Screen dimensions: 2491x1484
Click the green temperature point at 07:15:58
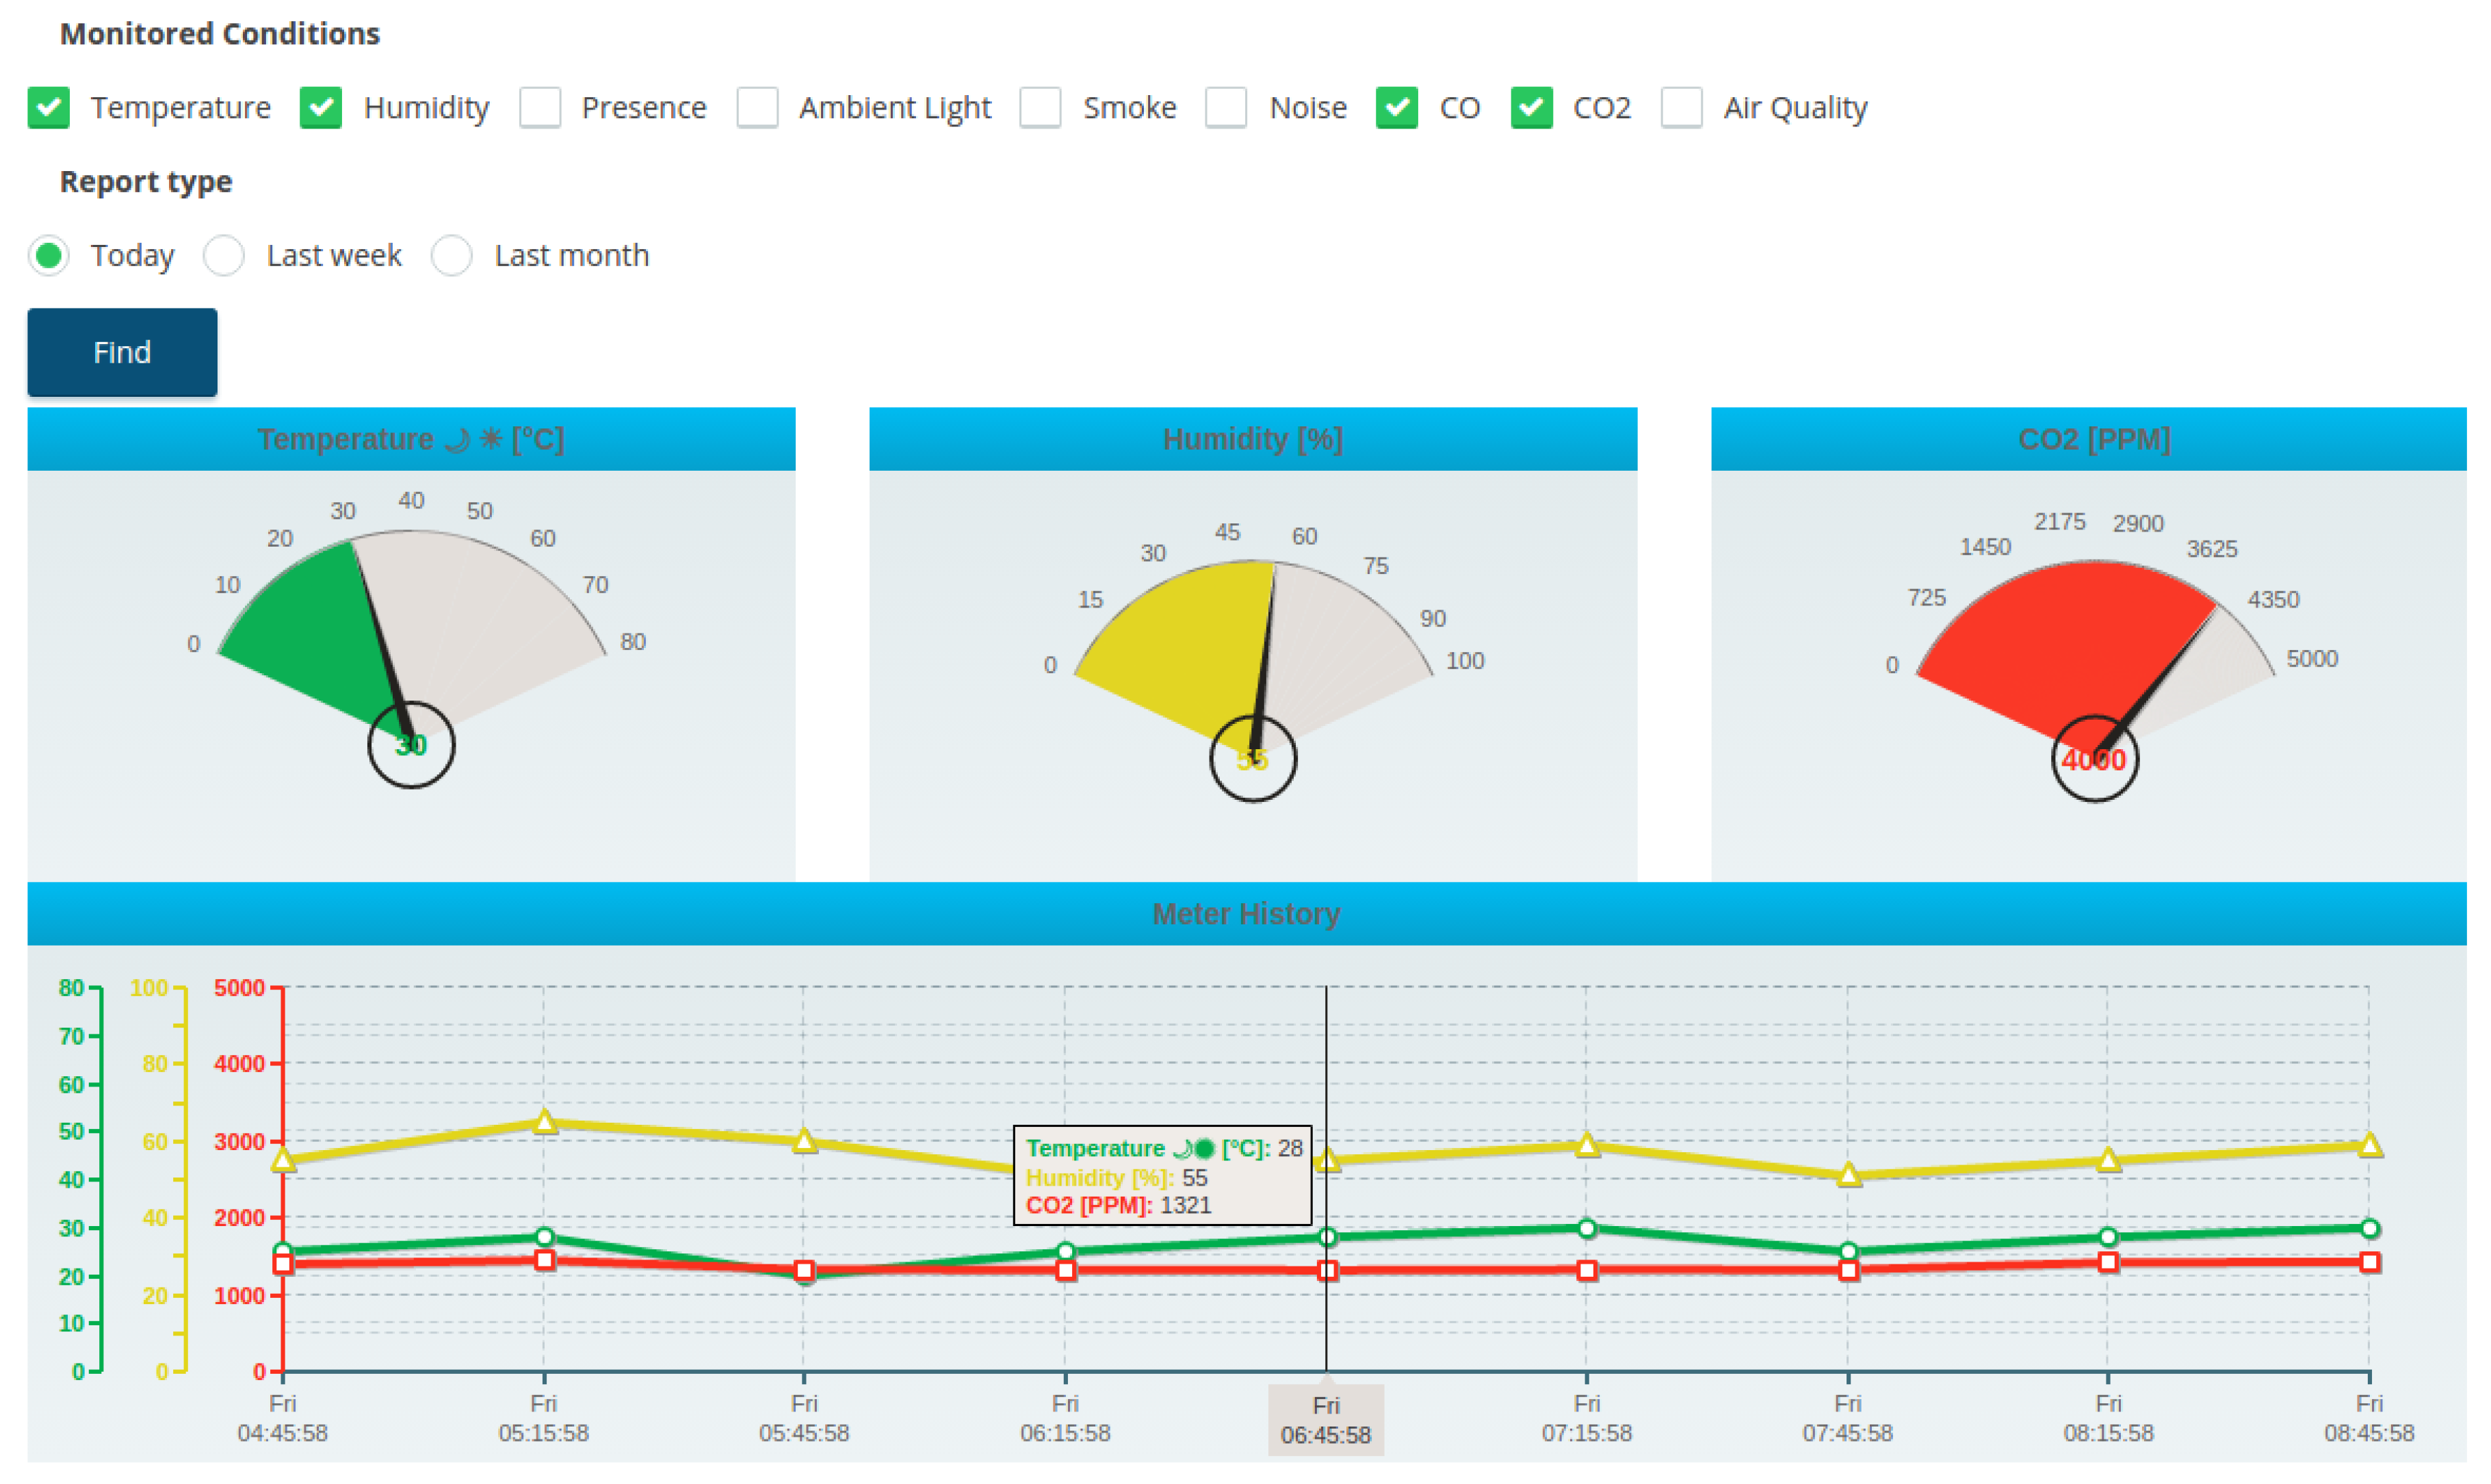(x=1588, y=1229)
